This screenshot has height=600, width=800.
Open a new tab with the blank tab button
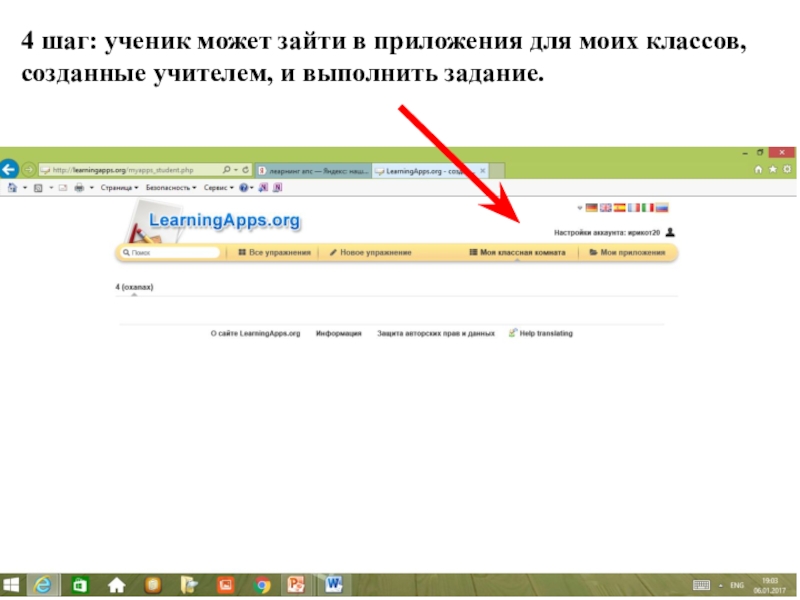click(x=497, y=171)
